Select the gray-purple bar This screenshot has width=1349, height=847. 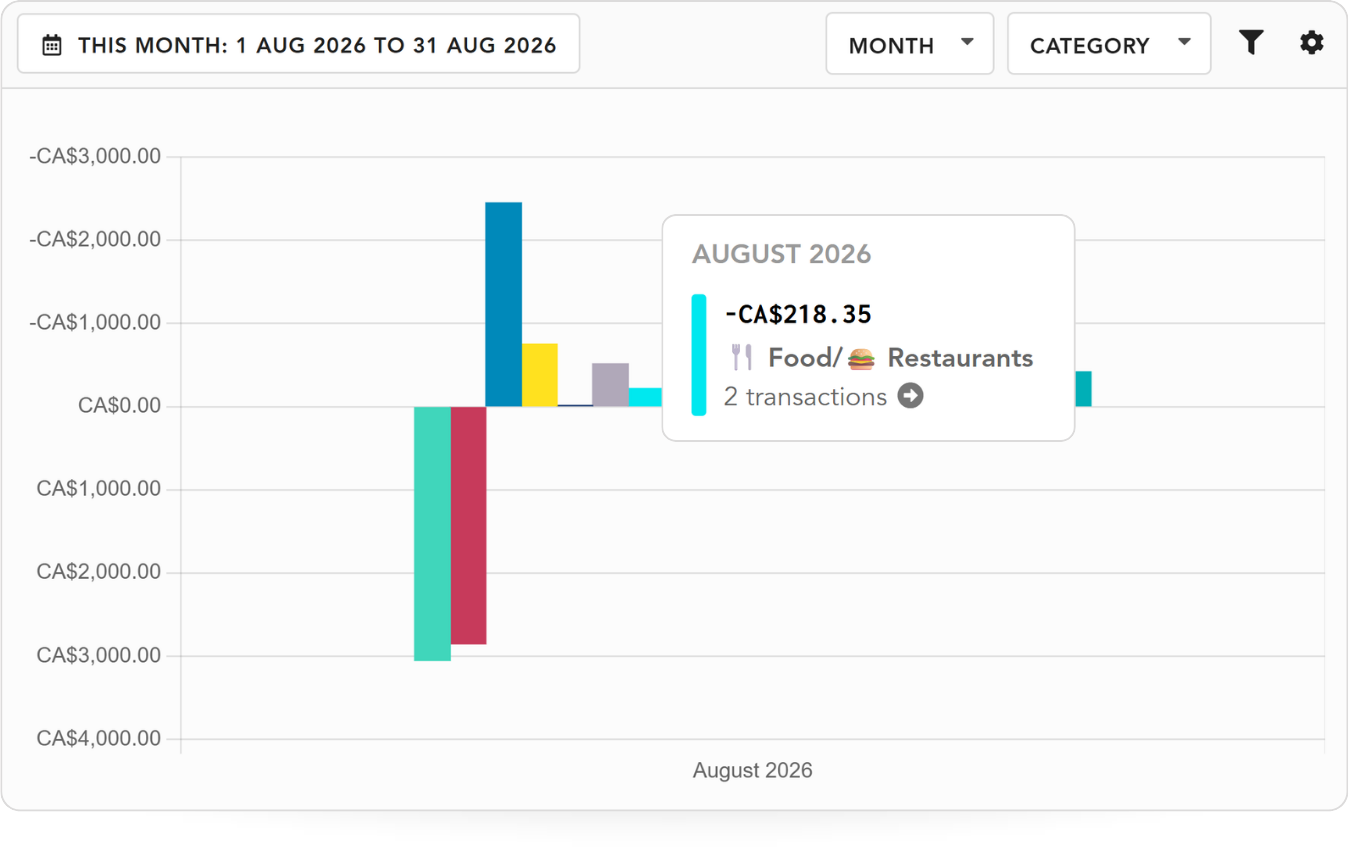click(611, 385)
